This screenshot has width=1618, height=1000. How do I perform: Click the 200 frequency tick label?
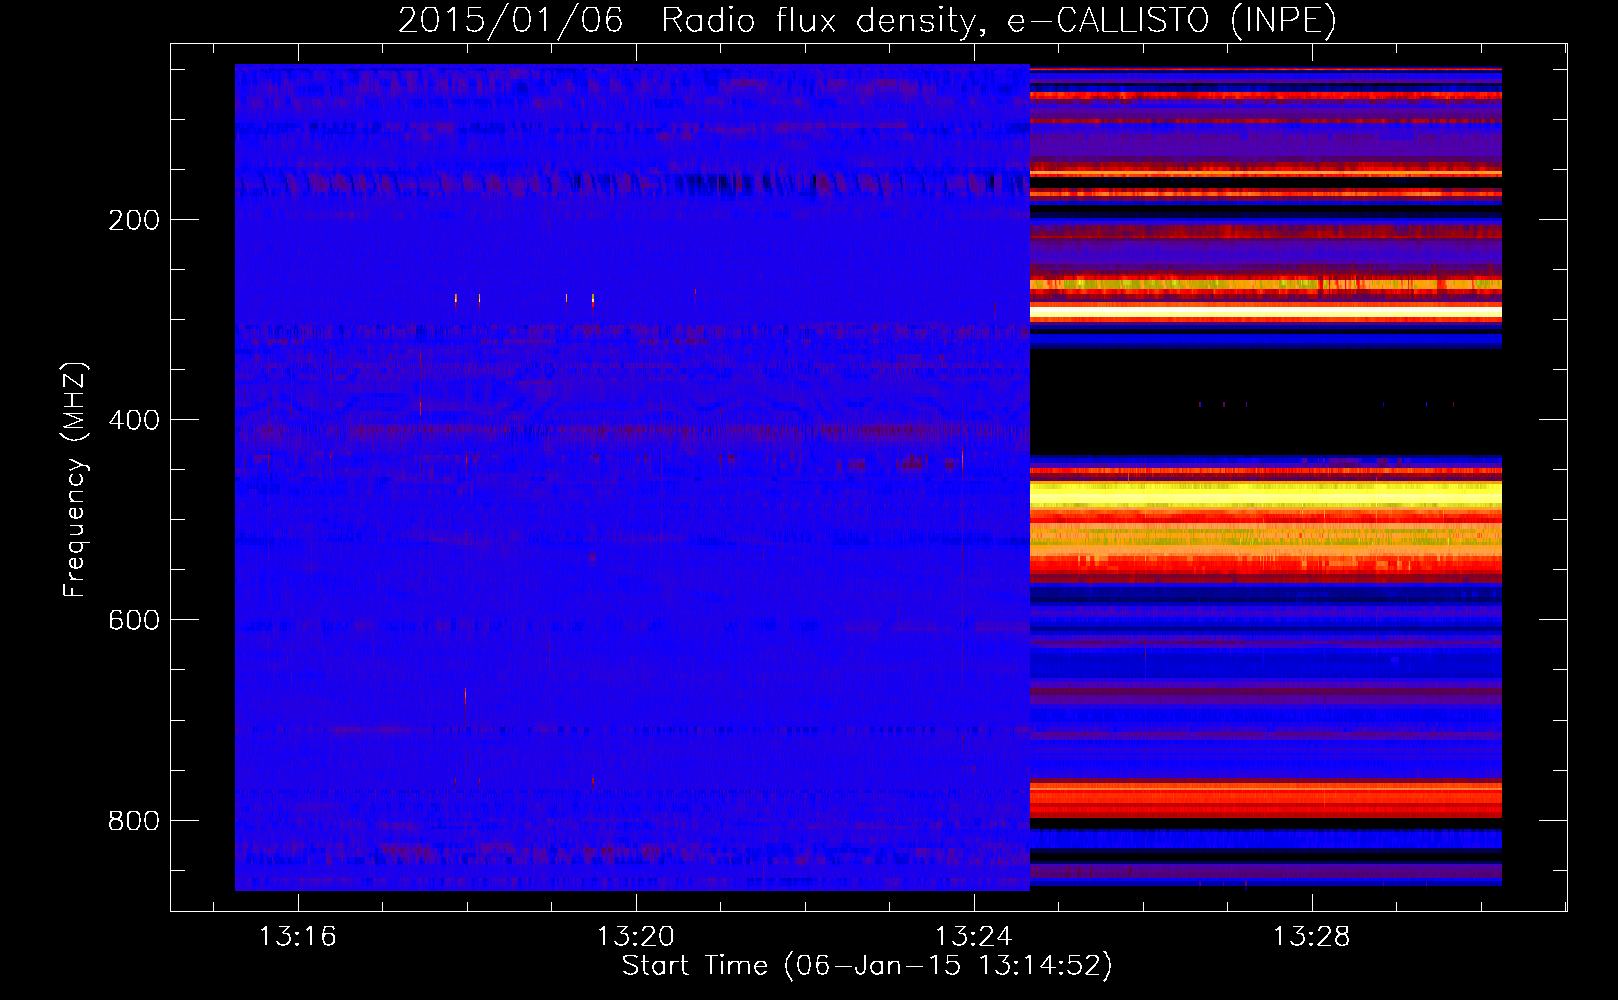pyautogui.click(x=134, y=220)
